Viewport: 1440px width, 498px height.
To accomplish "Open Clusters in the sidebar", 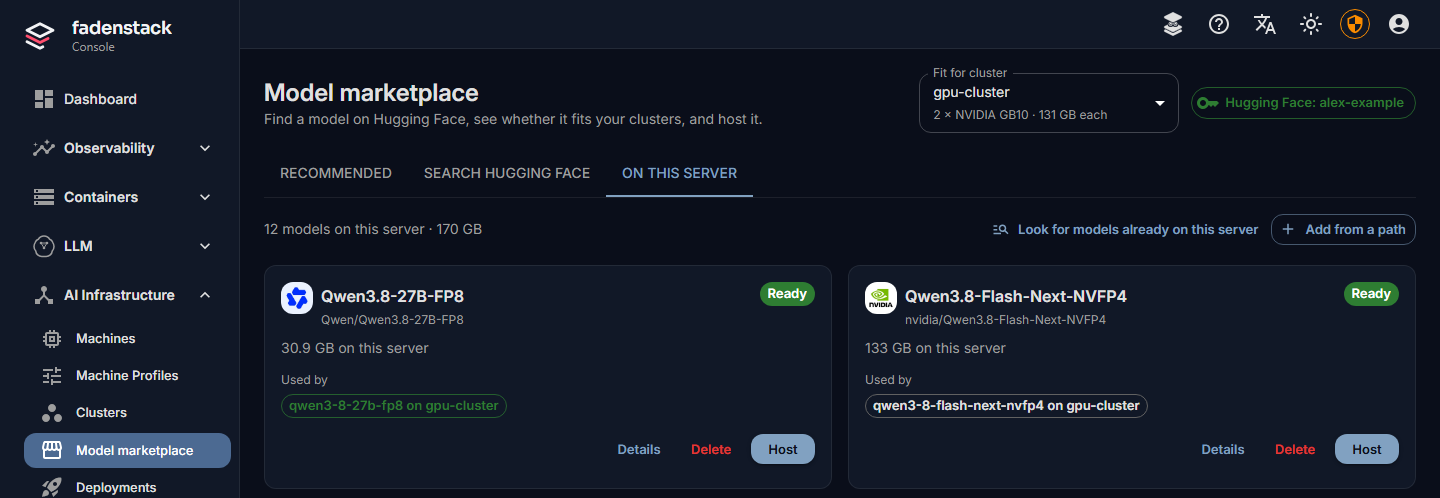I will (x=127, y=413).
